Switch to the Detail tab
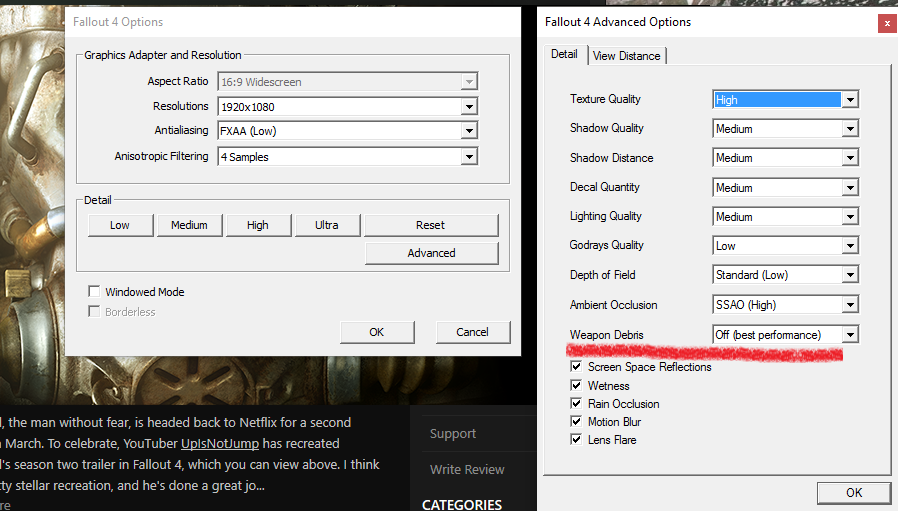This screenshot has height=511, width=898. 565,54
